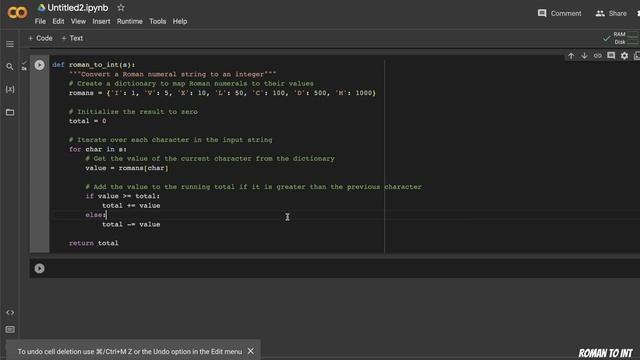640x360 pixels.
Task: Open the Tools menu
Action: coord(158,22)
